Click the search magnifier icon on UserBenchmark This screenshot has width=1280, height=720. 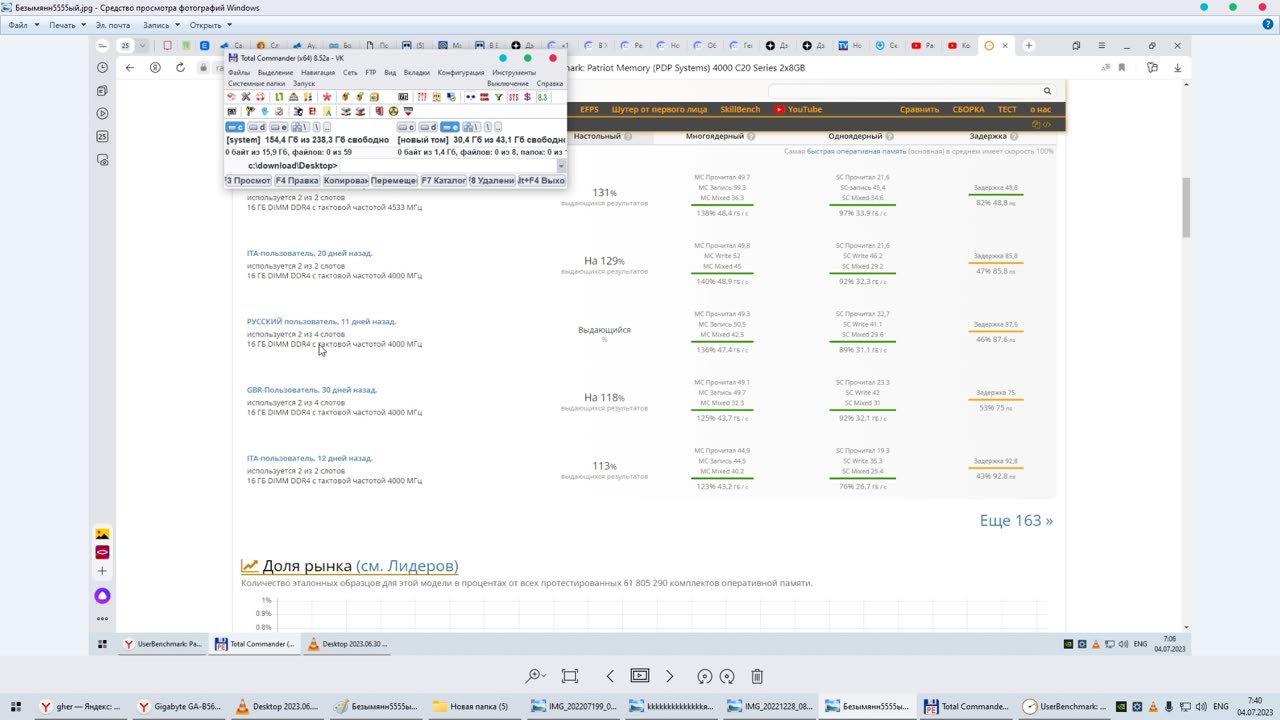point(1048,91)
